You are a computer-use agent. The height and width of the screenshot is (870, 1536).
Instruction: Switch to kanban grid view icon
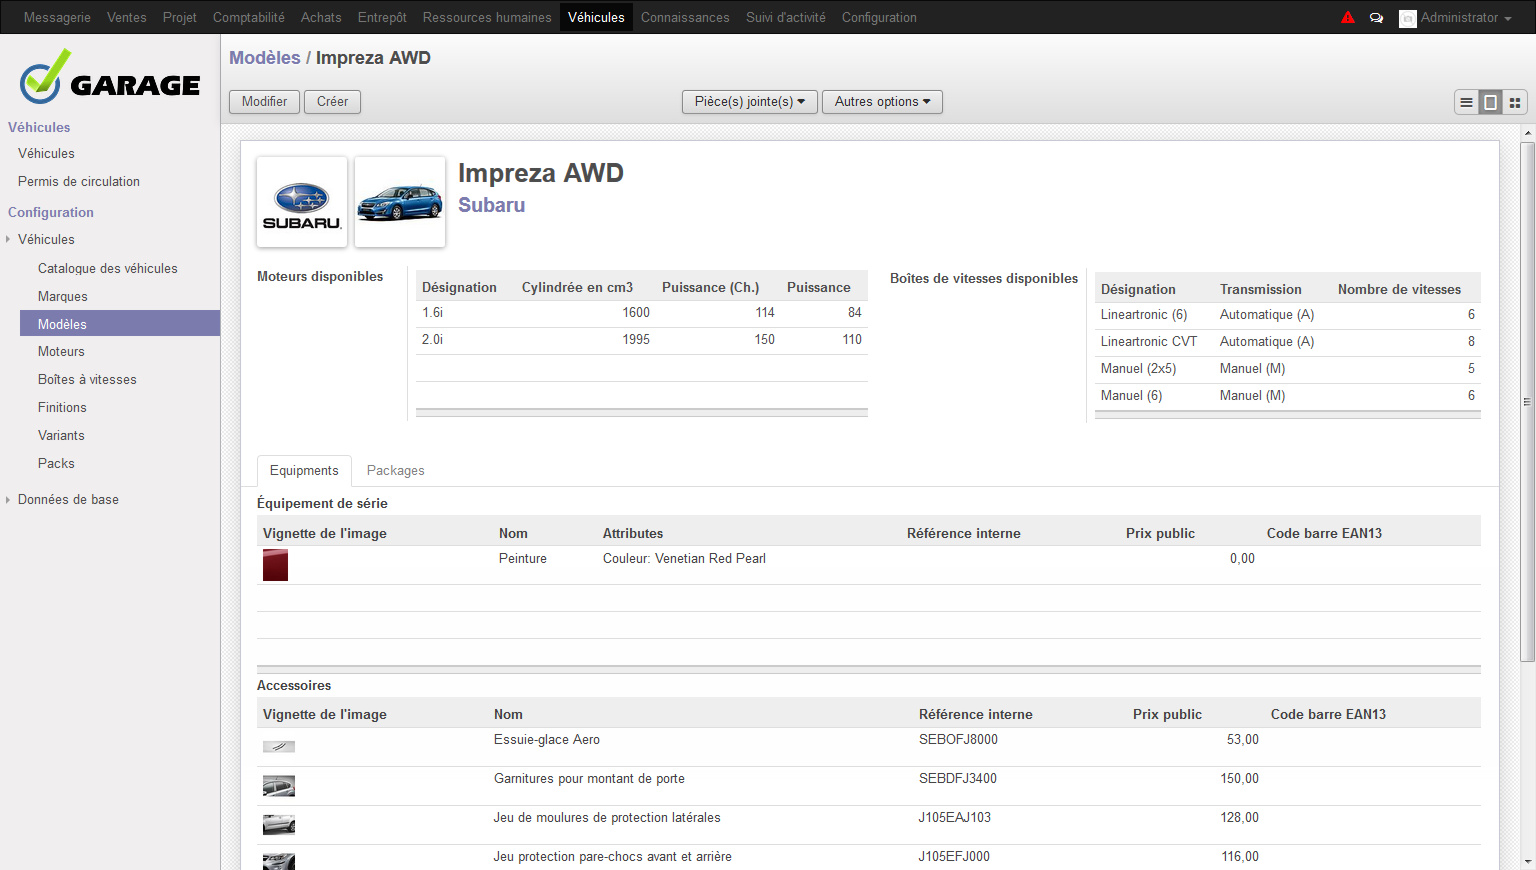[x=1515, y=102]
